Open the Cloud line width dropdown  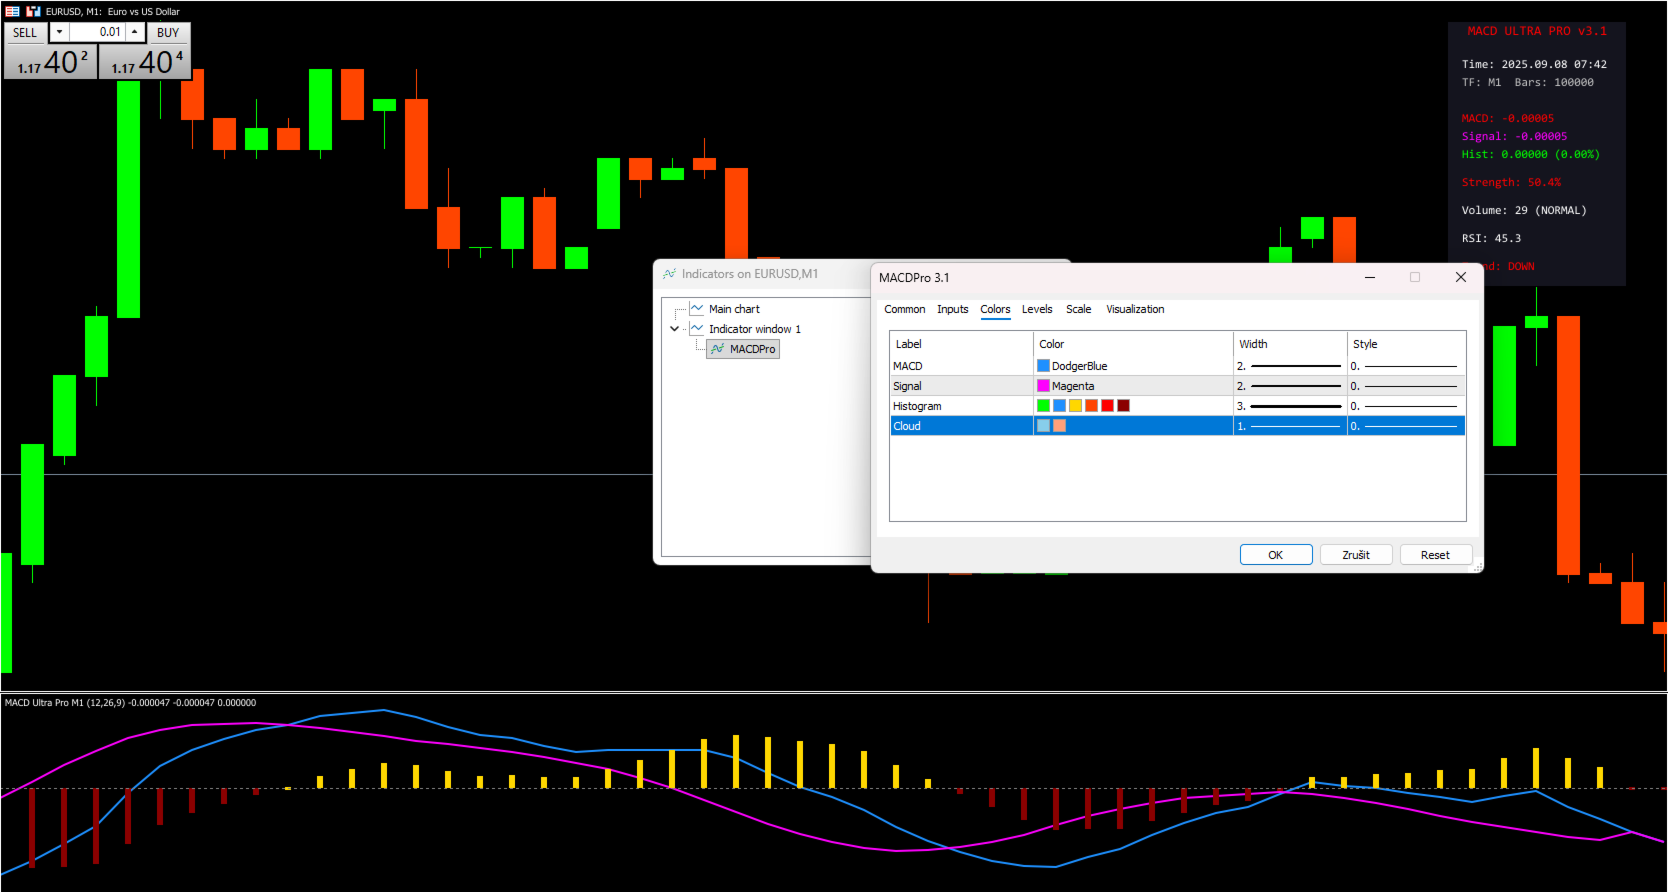click(x=1290, y=426)
